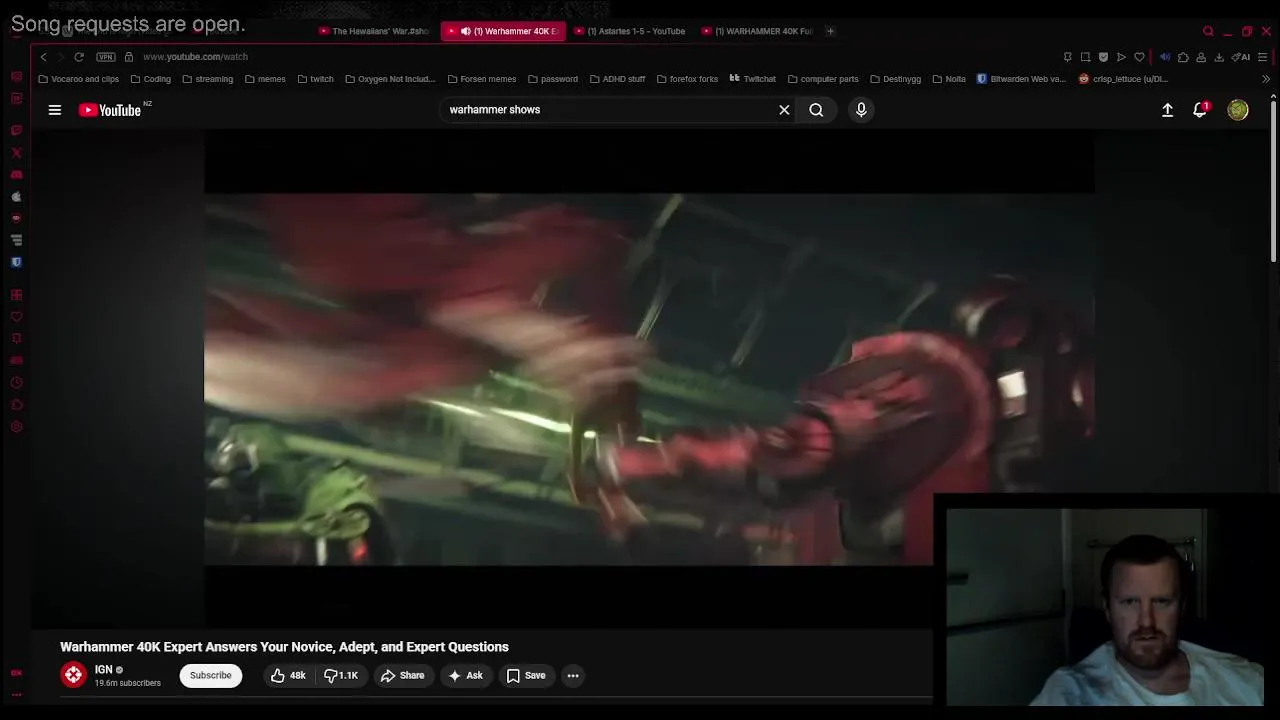This screenshot has width=1280, height=720.
Task: Open sidebar settings gear icon
Action: [16, 427]
